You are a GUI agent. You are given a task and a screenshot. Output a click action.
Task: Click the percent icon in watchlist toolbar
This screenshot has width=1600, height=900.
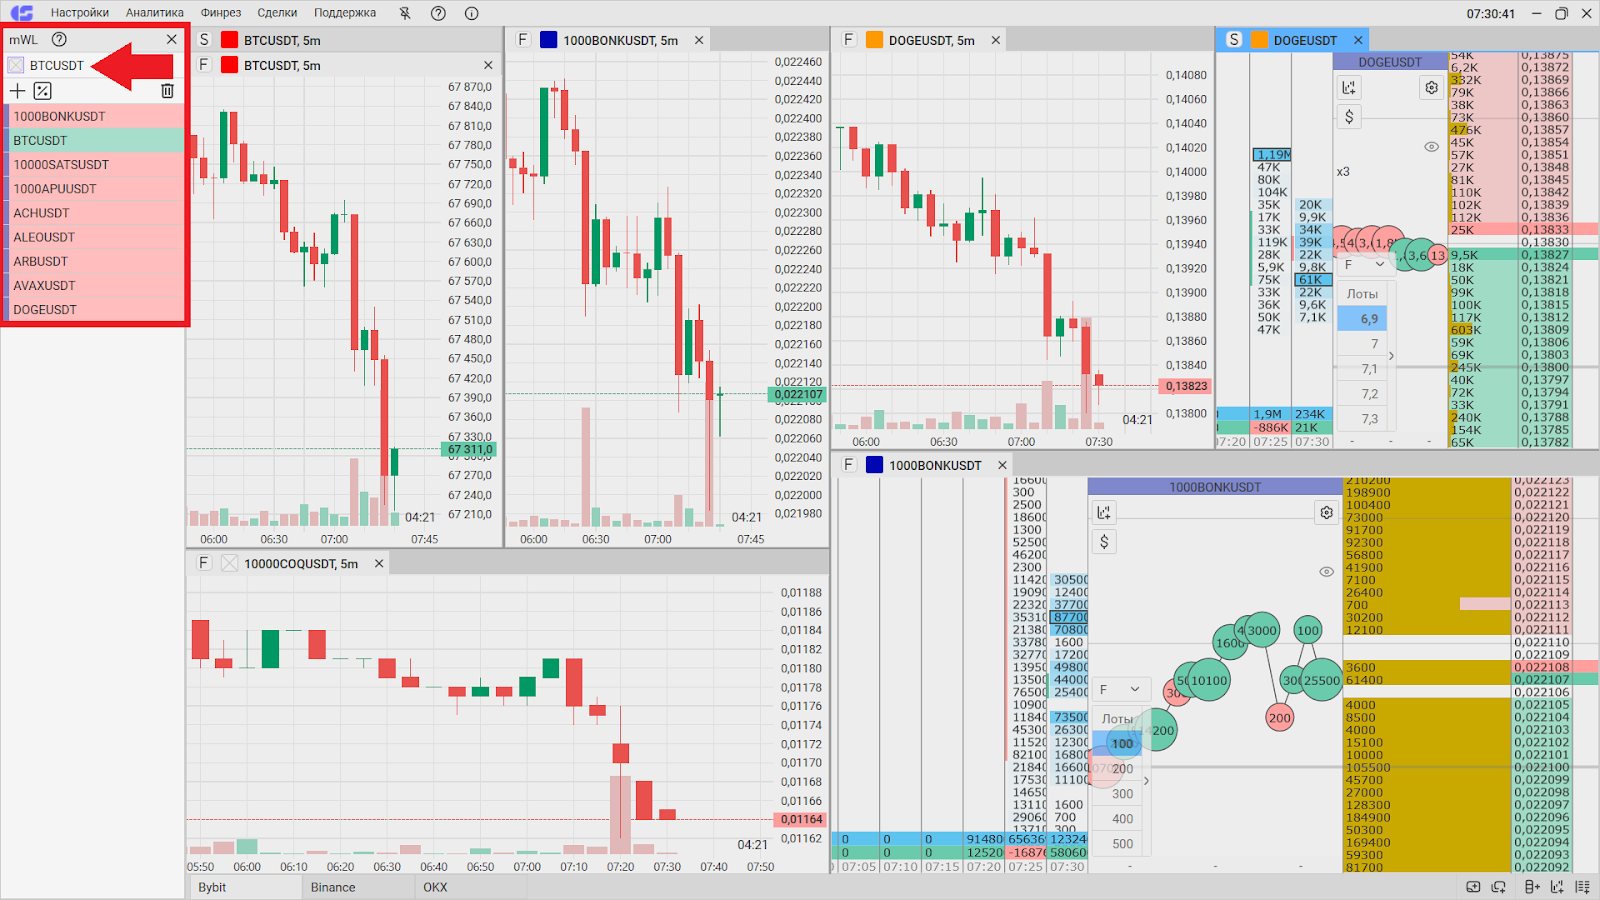42,91
